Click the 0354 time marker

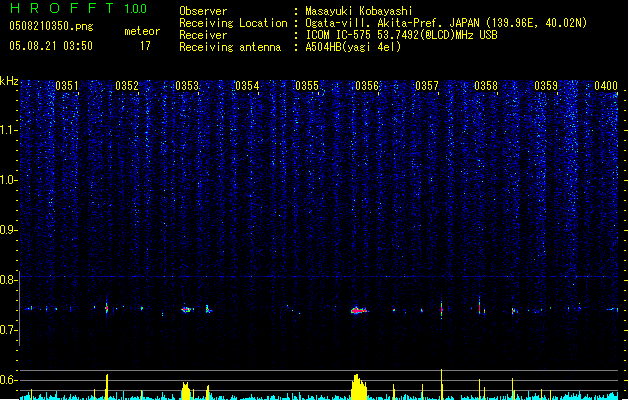pyautogui.click(x=247, y=86)
